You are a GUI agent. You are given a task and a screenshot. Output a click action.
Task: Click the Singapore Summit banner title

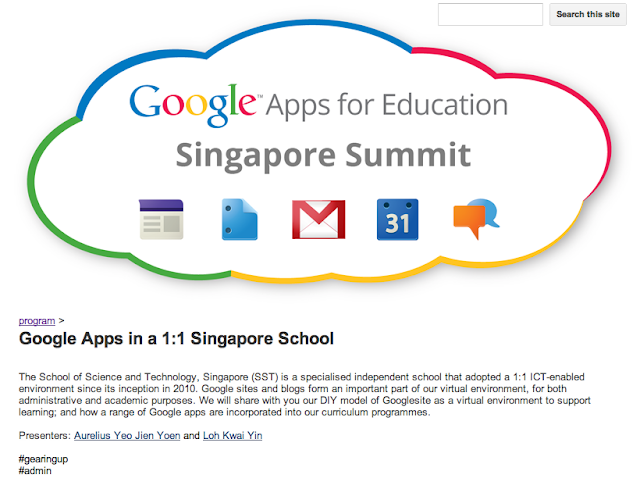(x=323, y=156)
